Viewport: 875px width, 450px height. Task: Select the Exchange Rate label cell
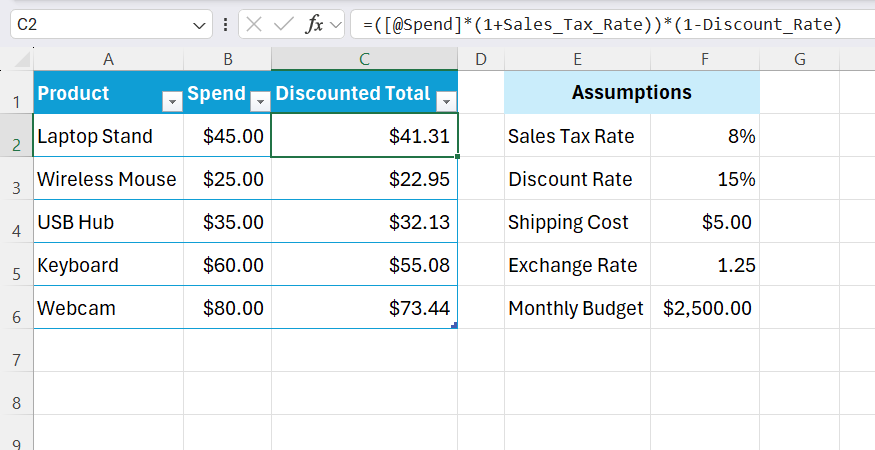point(577,265)
